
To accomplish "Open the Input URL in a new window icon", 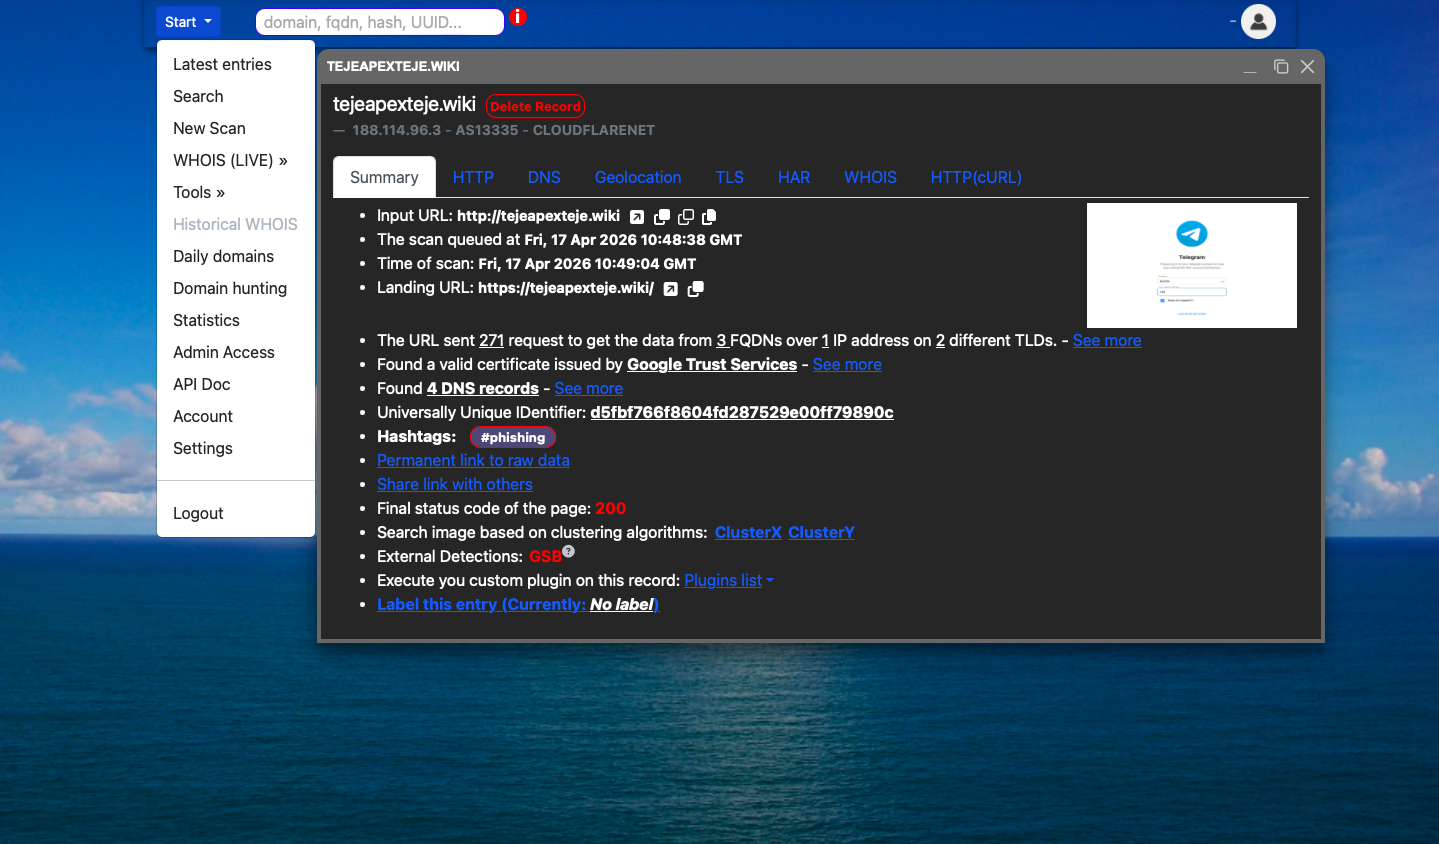I will 637,217.
